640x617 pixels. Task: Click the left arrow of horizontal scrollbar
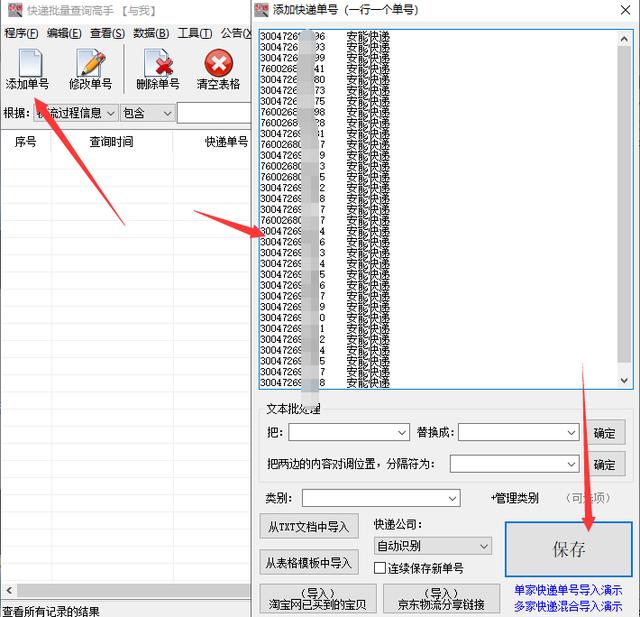coord(9,590)
